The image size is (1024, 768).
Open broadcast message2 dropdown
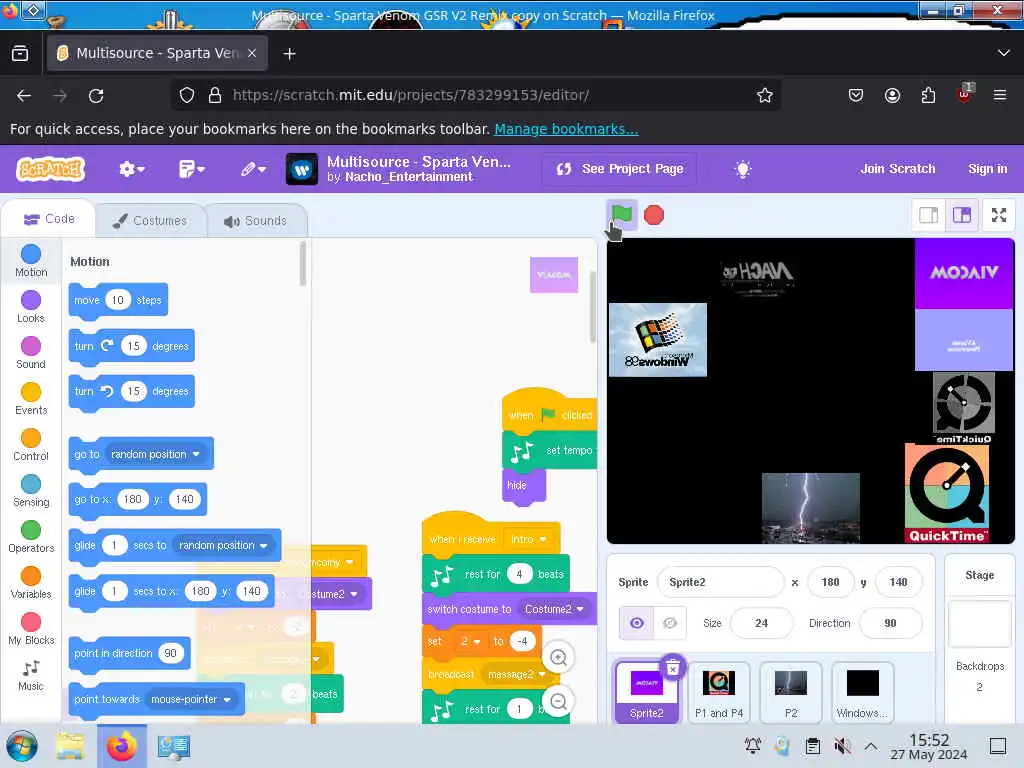(x=516, y=675)
